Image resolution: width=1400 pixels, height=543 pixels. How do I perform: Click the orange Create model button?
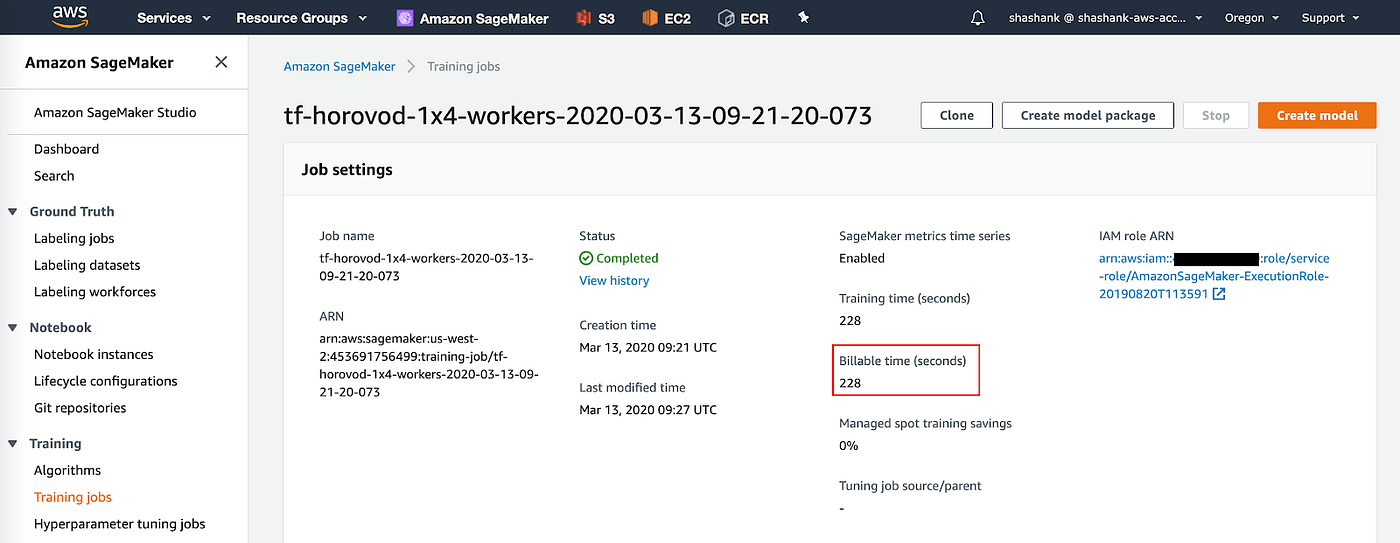1317,115
